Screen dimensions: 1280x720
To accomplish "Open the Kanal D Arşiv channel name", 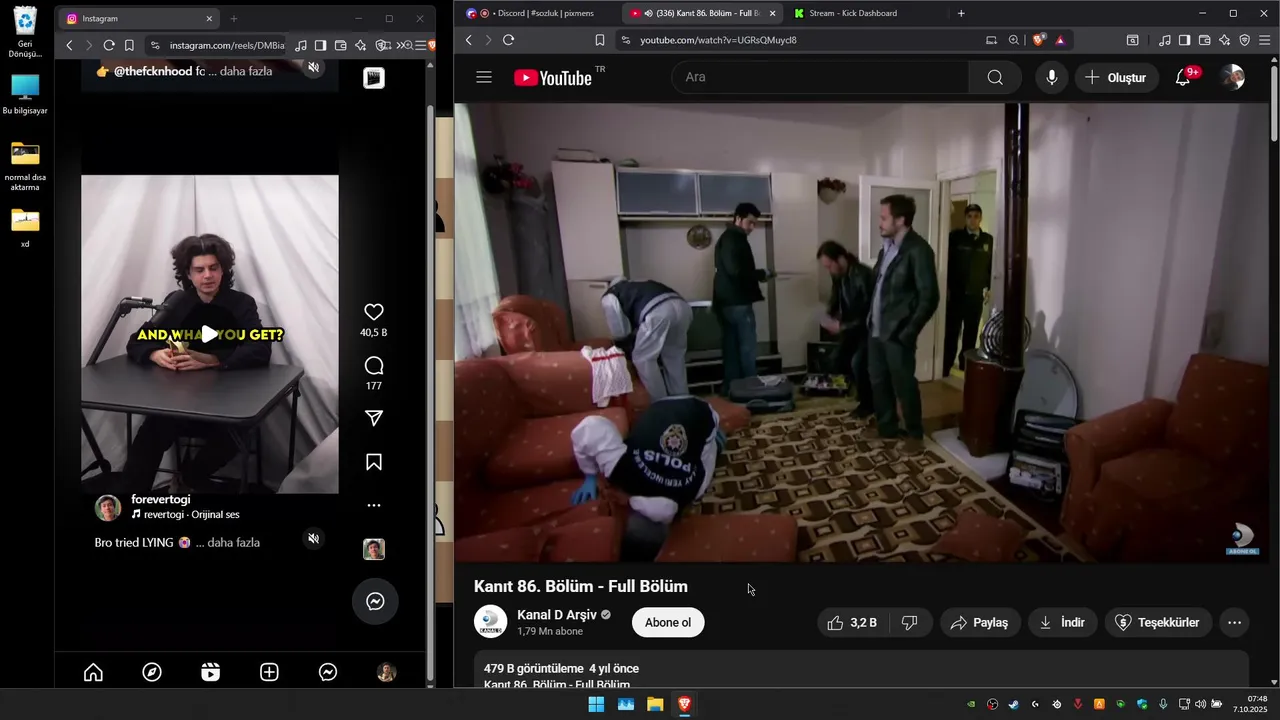I will point(557,615).
